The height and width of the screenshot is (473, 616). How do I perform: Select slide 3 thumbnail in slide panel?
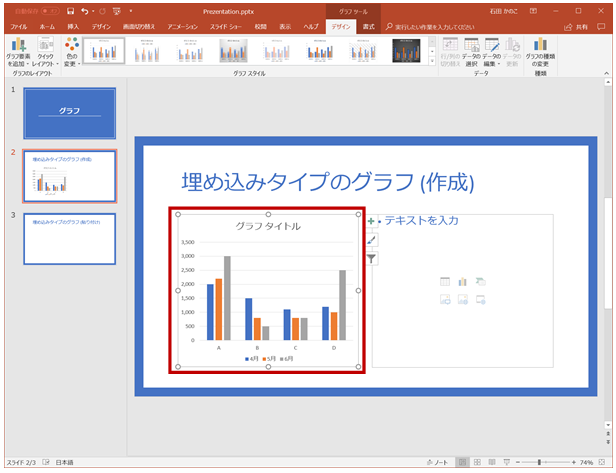(x=69, y=238)
